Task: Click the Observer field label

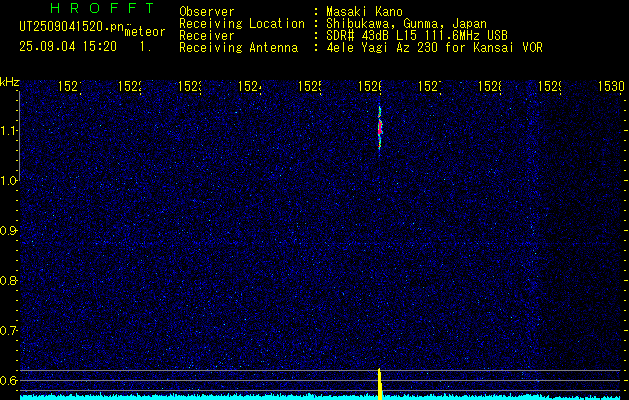Action: pos(207,12)
